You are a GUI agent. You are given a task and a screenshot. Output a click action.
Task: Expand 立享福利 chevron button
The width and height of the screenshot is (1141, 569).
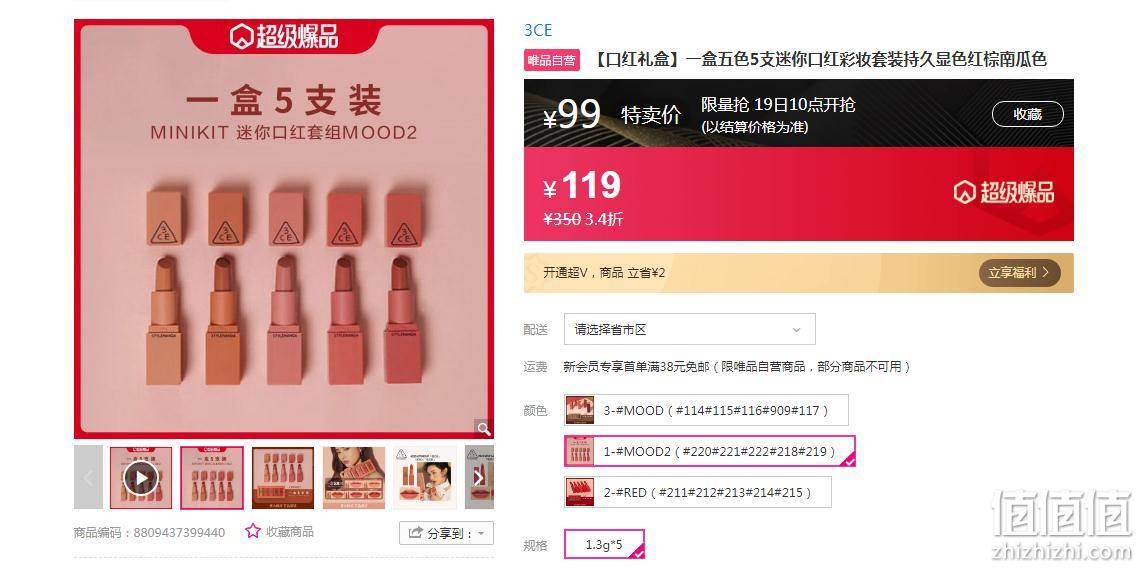[x=1019, y=273]
